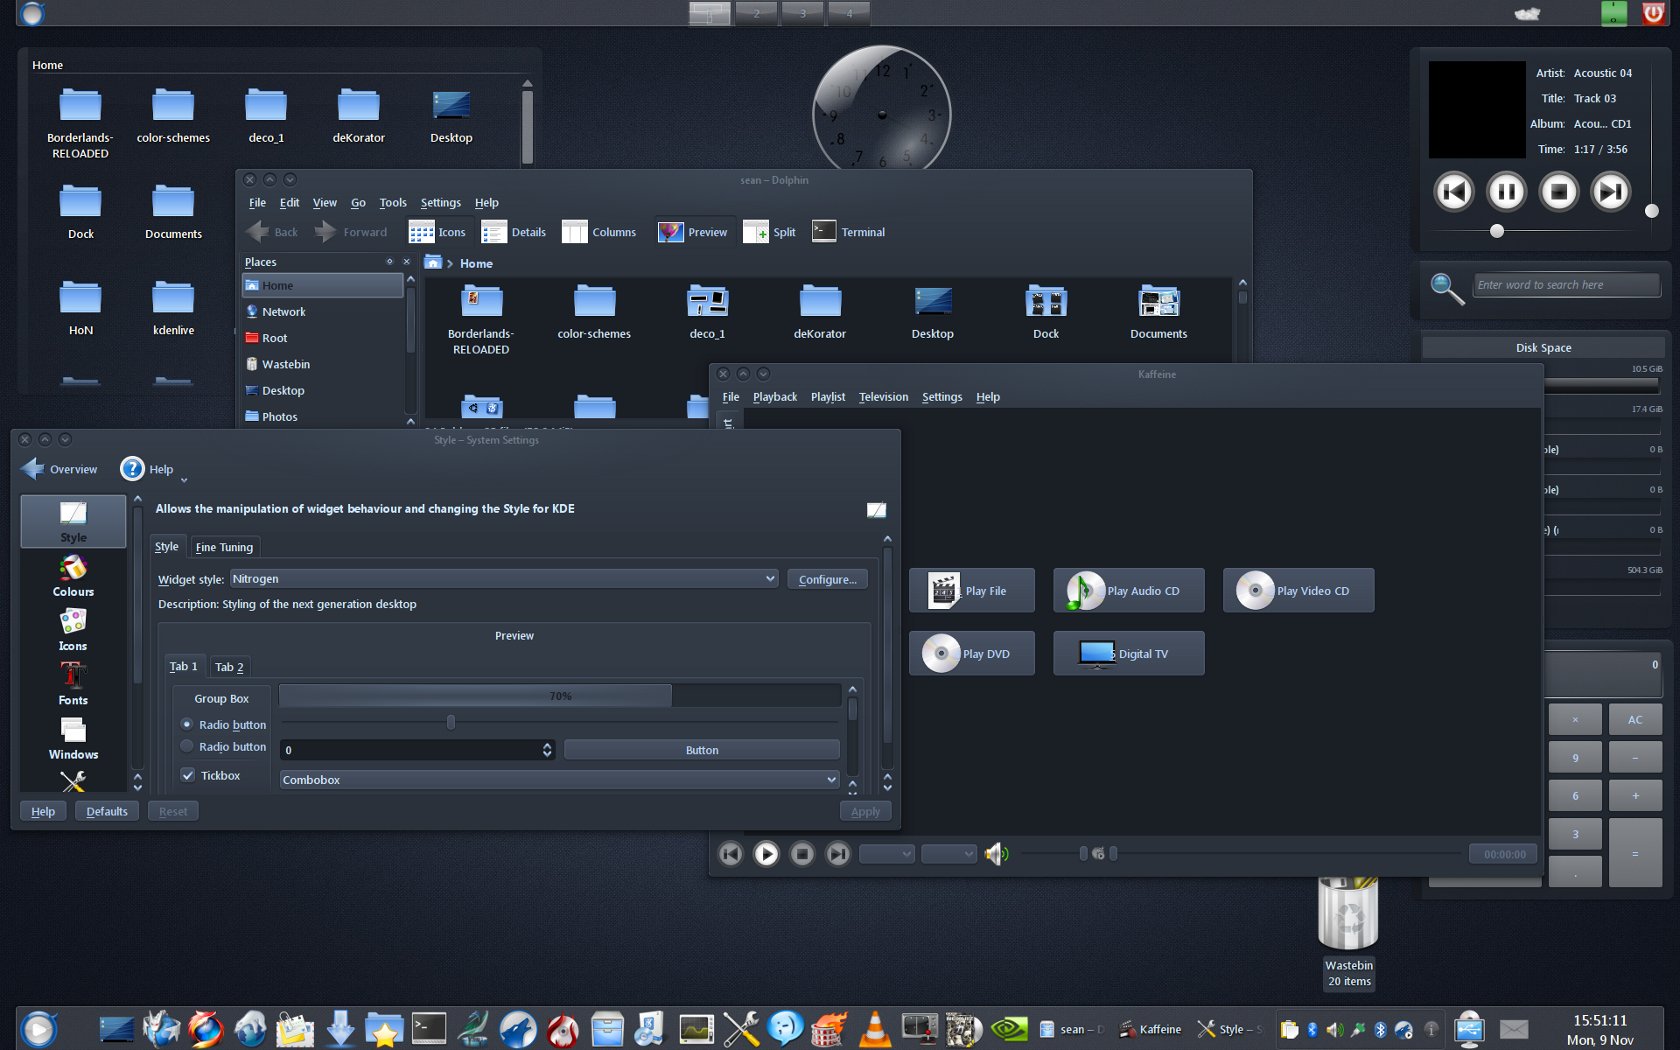Click the dictionary search word field
Image resolution: width=1680 pixels, height=1050 pixels.
[1566, 285]
